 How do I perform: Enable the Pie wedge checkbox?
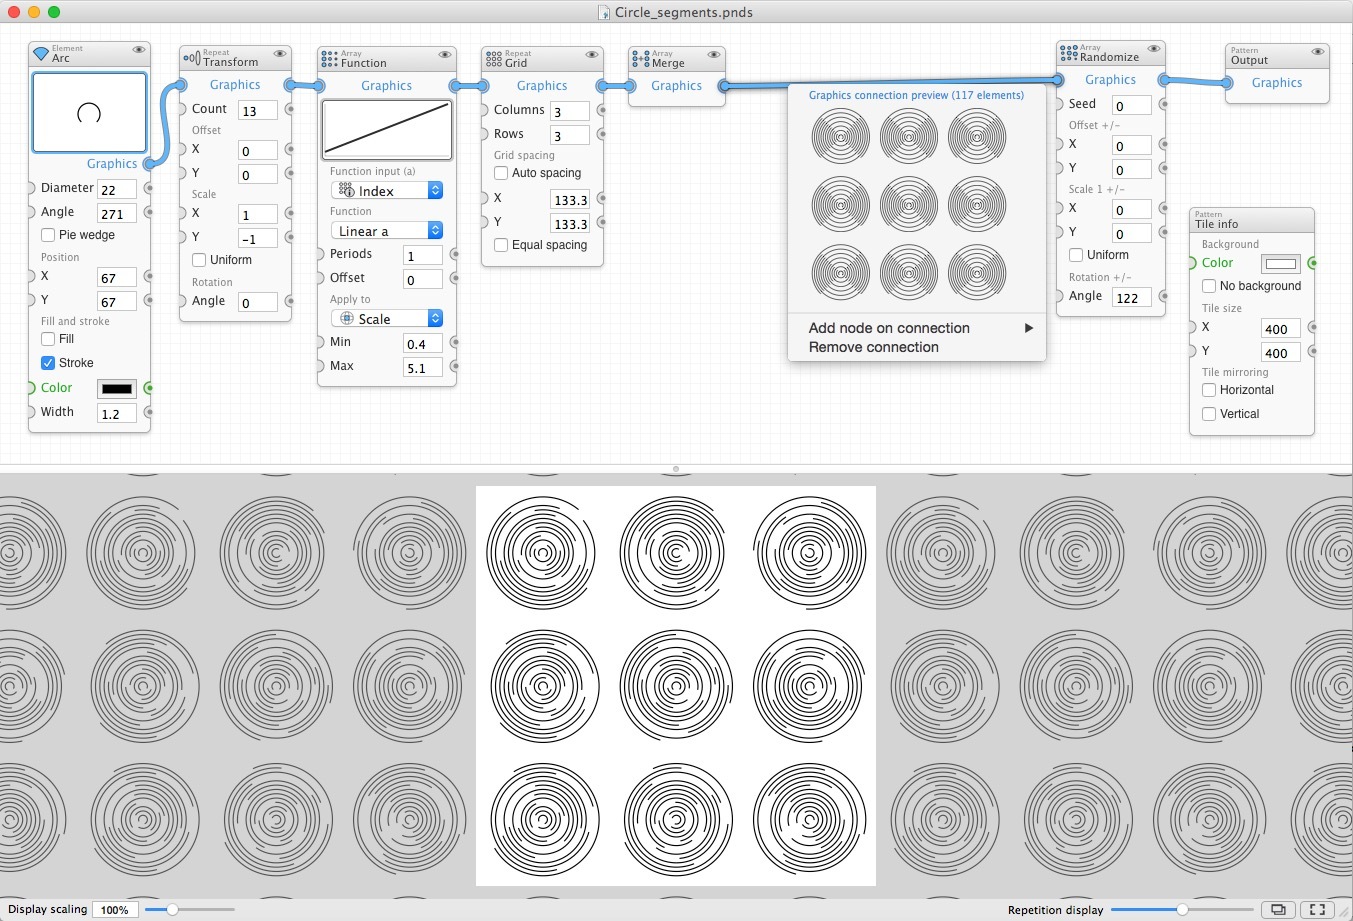(x=48, y=235)
